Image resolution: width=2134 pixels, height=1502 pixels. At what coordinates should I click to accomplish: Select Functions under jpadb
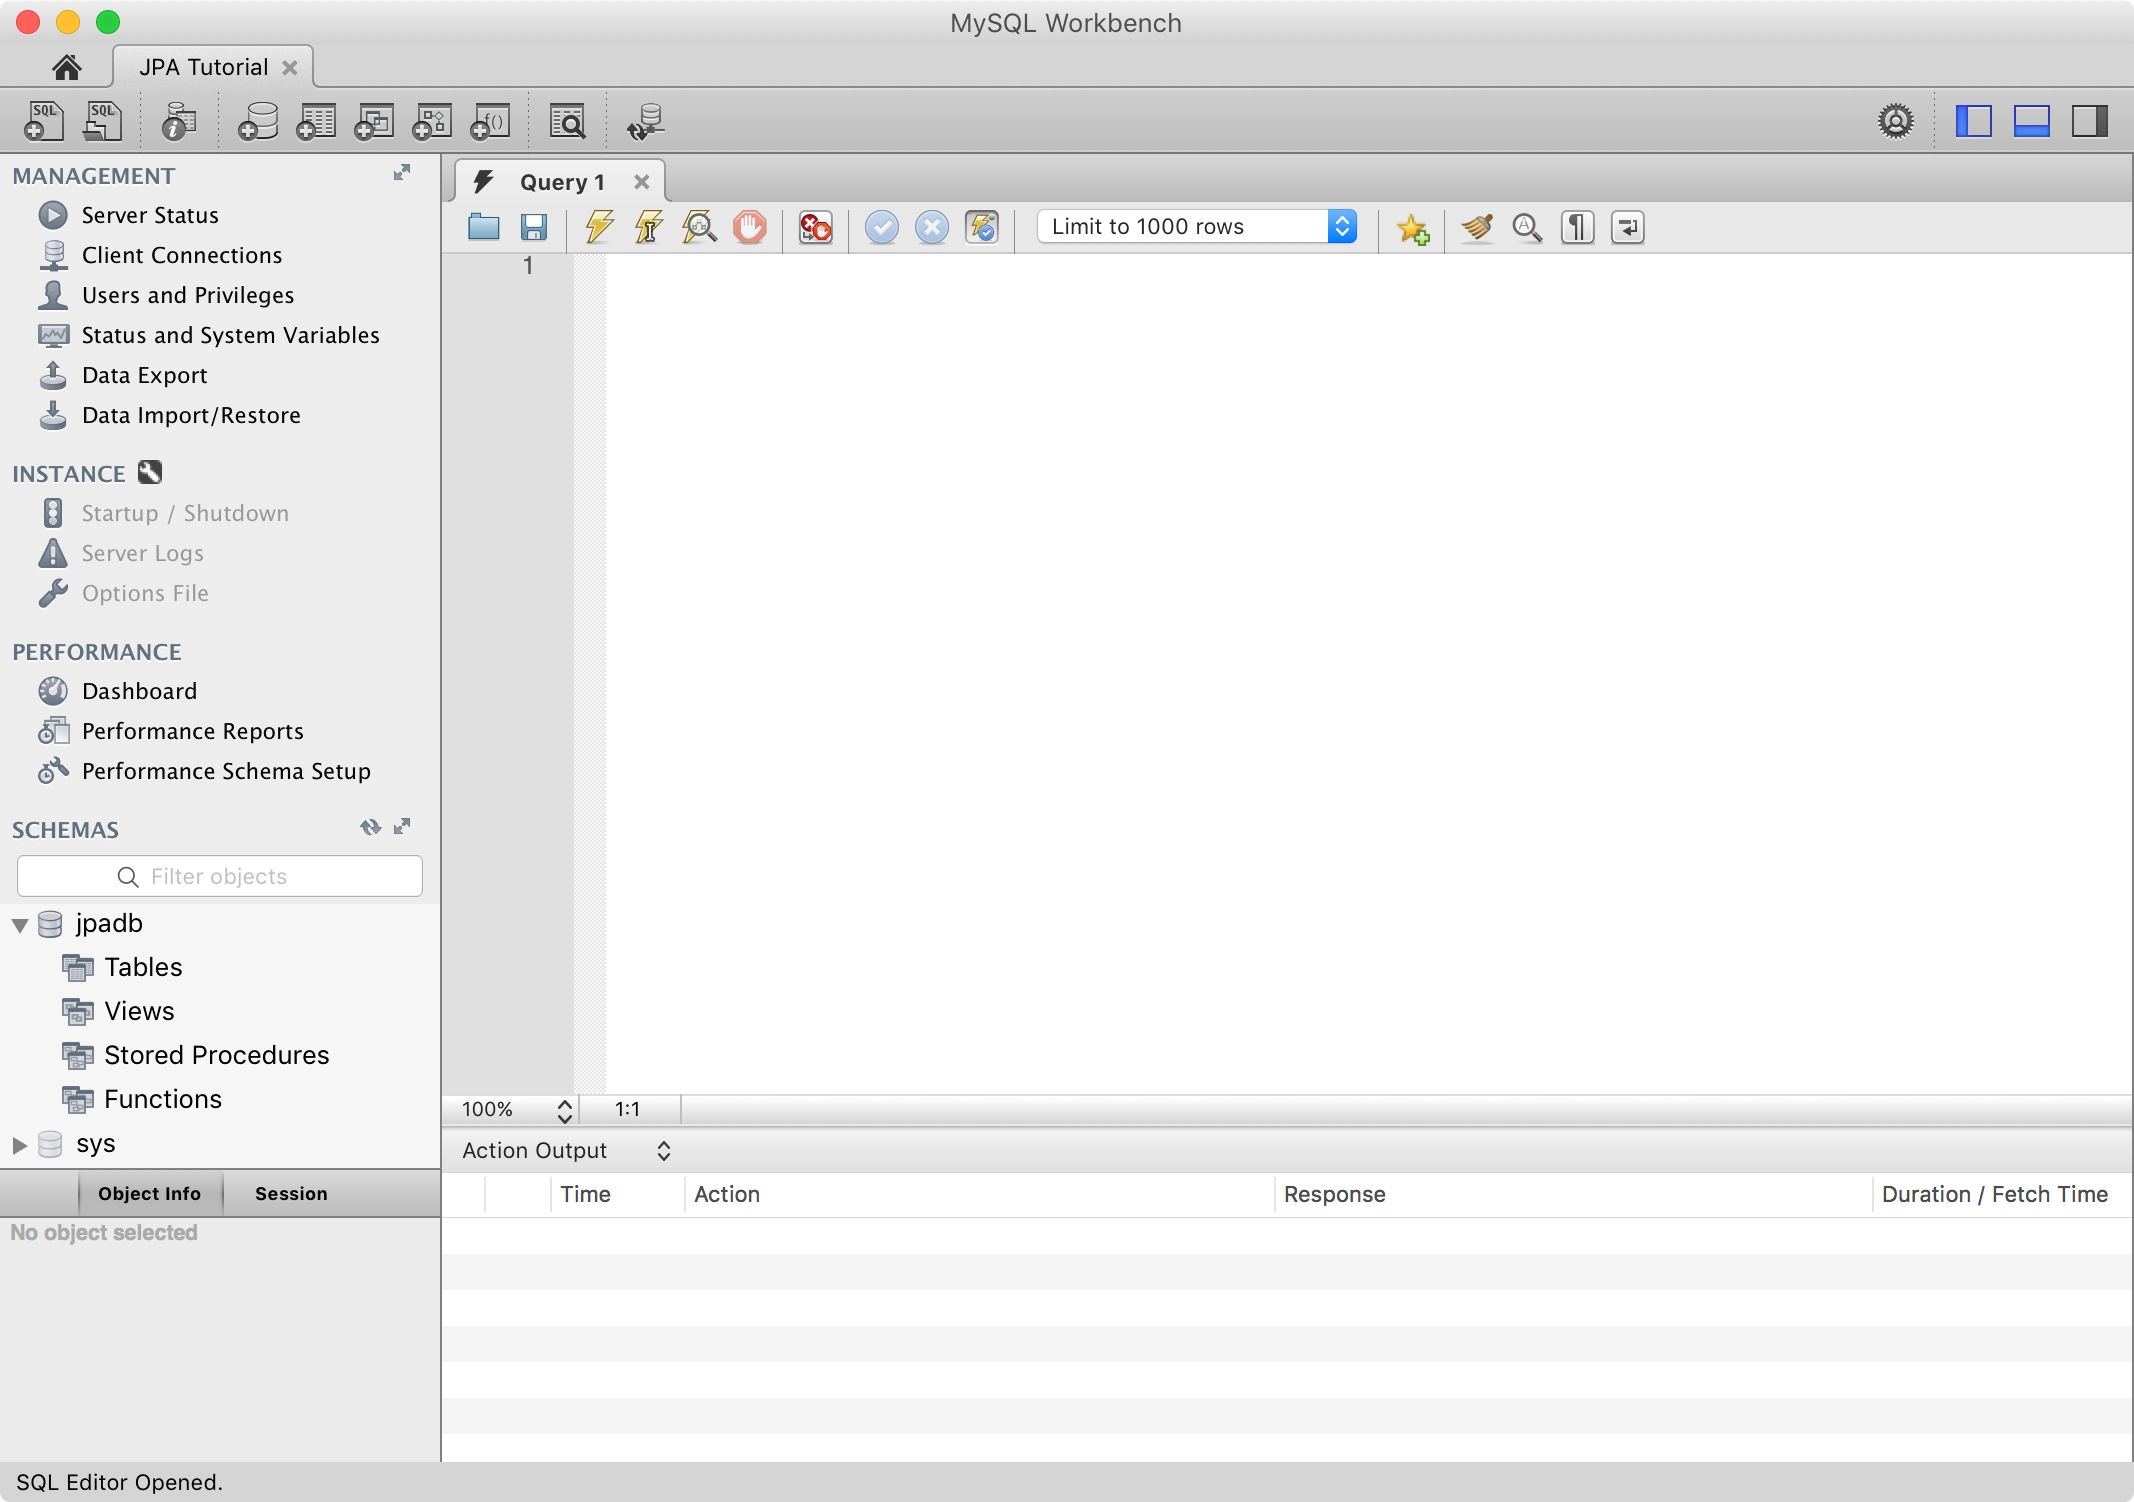pyautogui.click(x=163, y=1099)
